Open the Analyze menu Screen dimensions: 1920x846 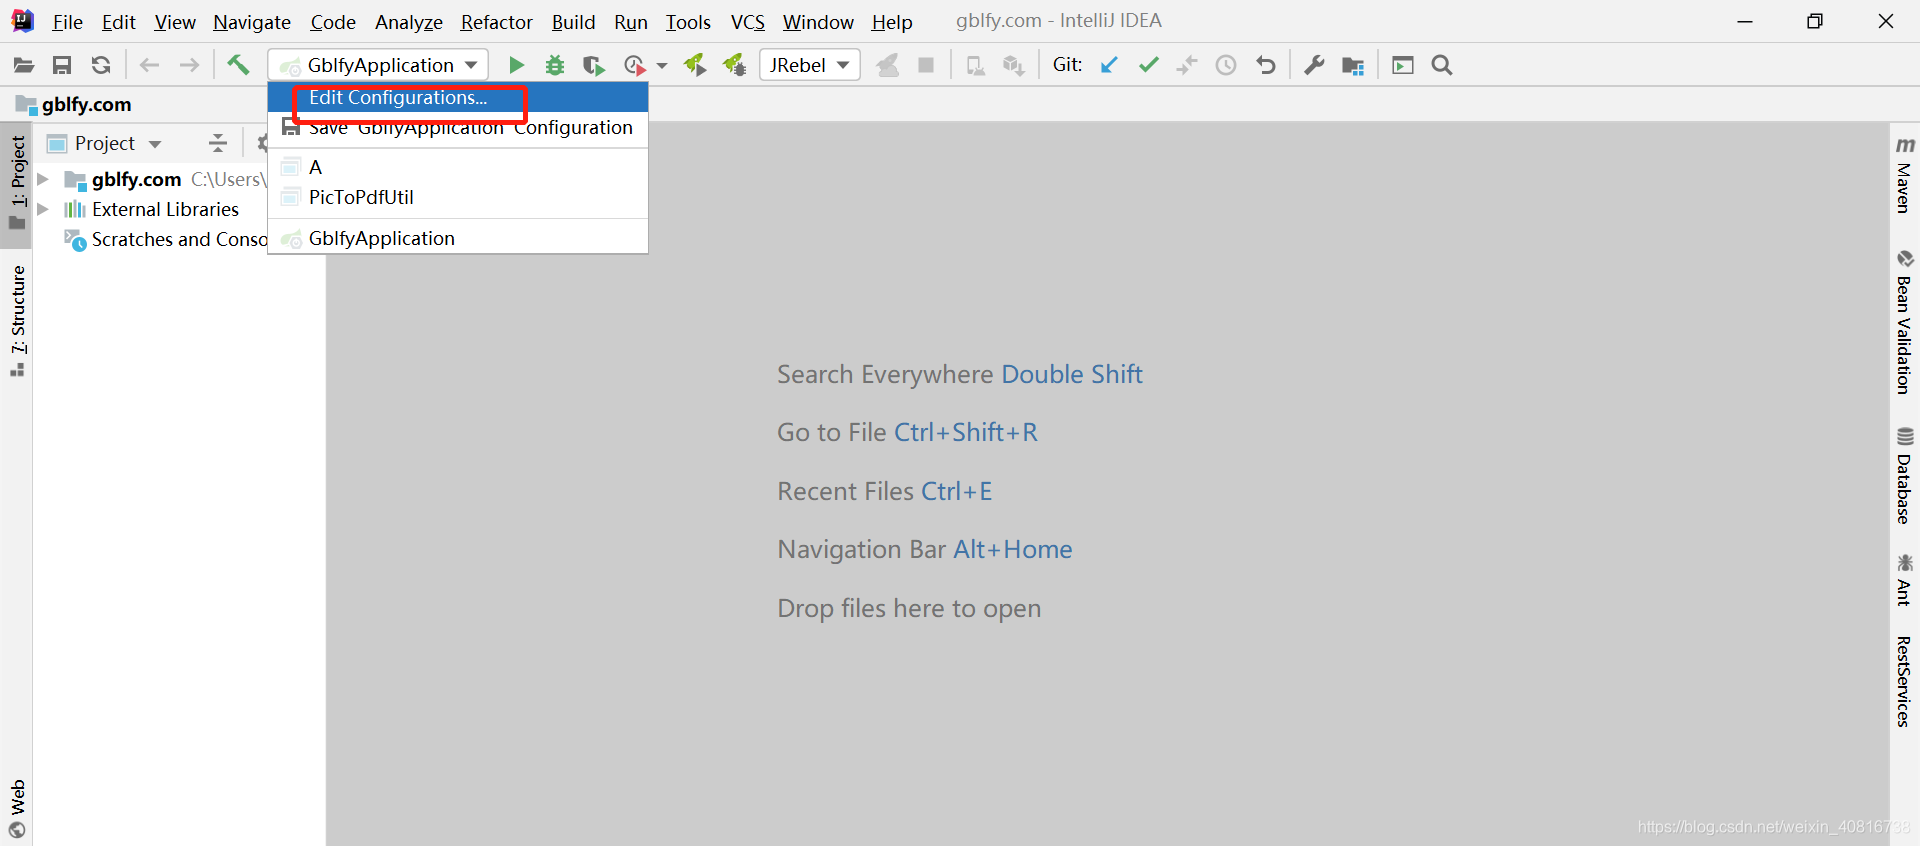point(409,22)
